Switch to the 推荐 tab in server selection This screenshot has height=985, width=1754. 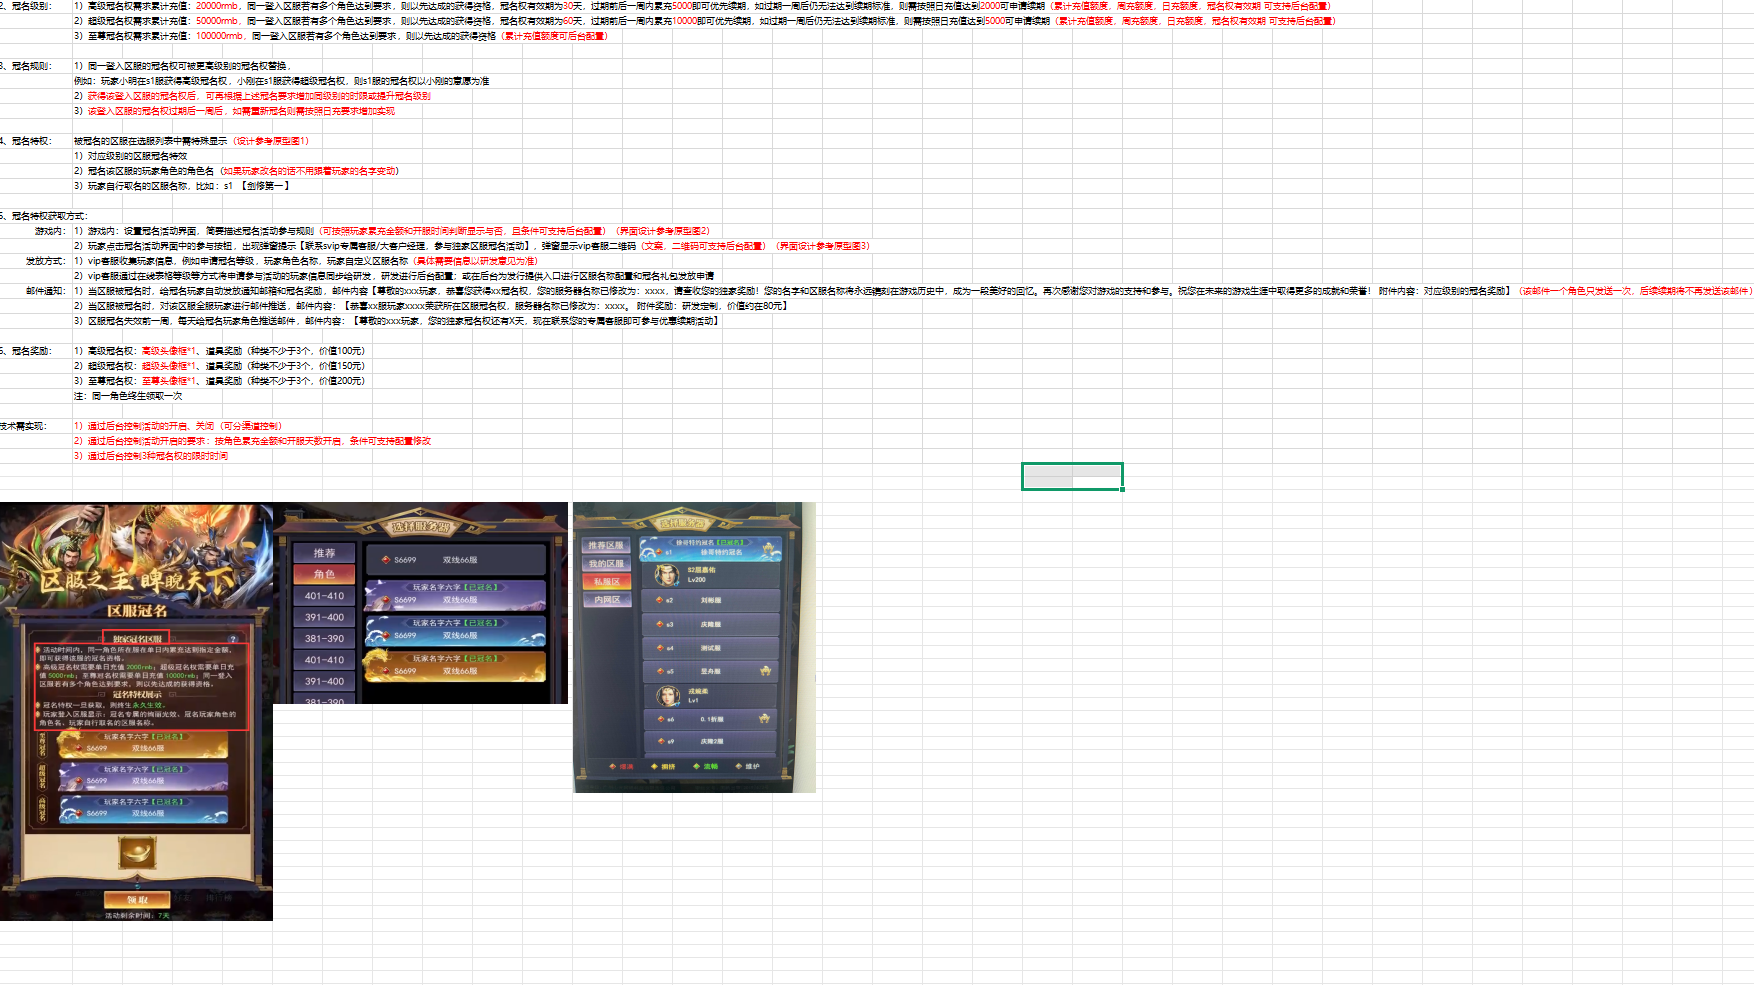pos(324,553)
